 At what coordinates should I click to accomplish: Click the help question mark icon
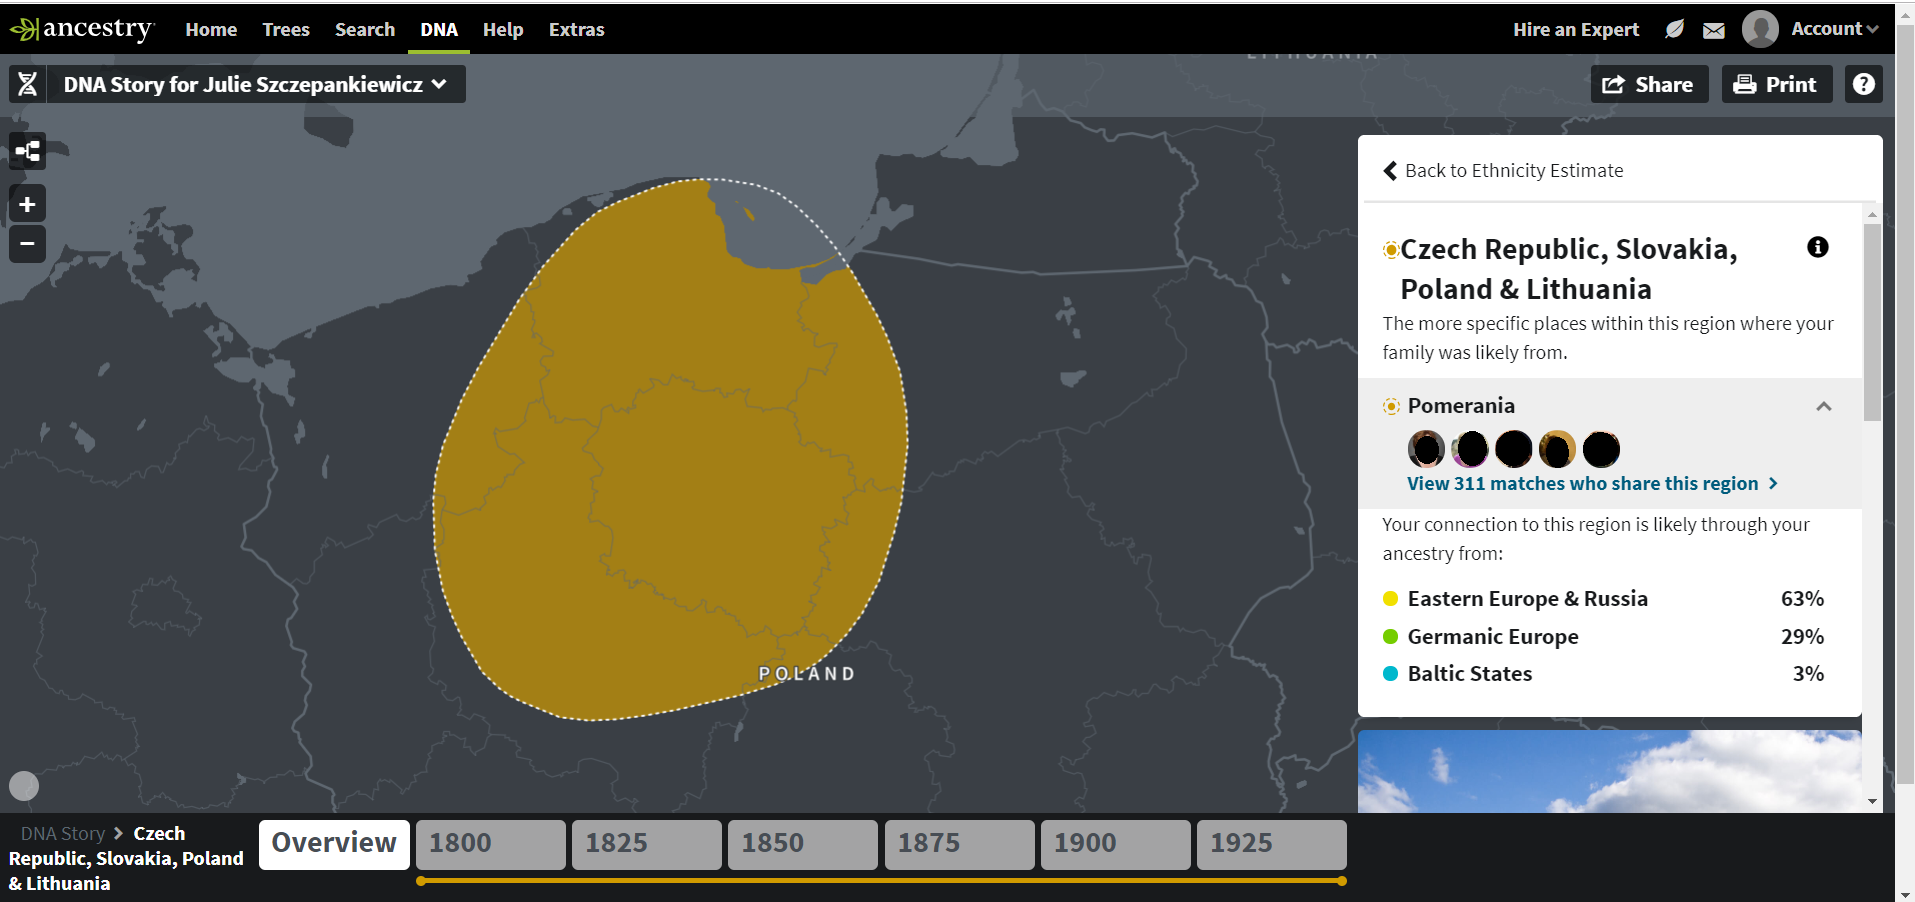(x=1864, y=84)
